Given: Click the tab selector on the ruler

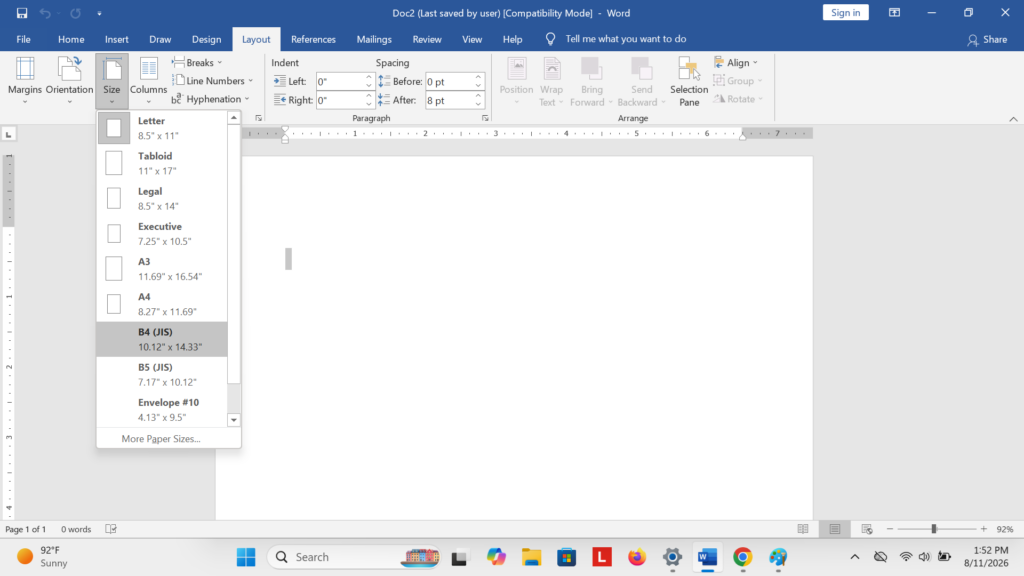Looking at the screenshot, I should tap(8, 135).
